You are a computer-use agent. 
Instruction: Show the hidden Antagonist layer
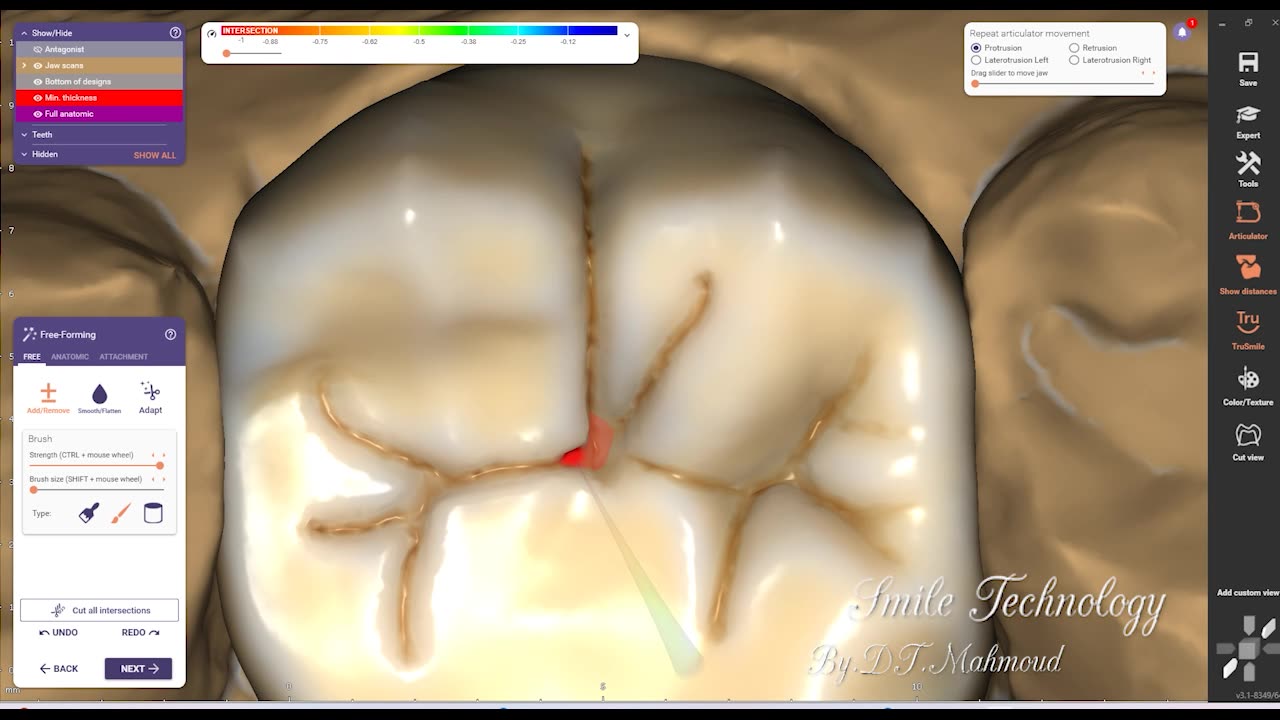[x=38, y=49]
